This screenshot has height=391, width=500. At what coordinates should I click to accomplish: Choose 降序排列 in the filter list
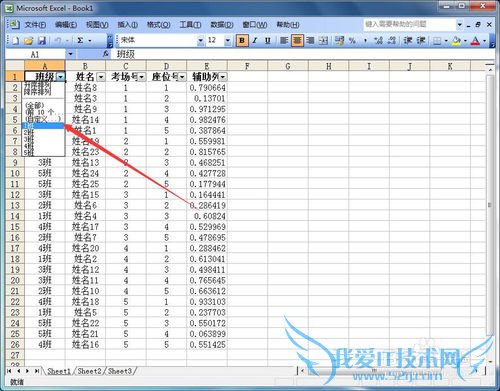click(x=43, y=92)
